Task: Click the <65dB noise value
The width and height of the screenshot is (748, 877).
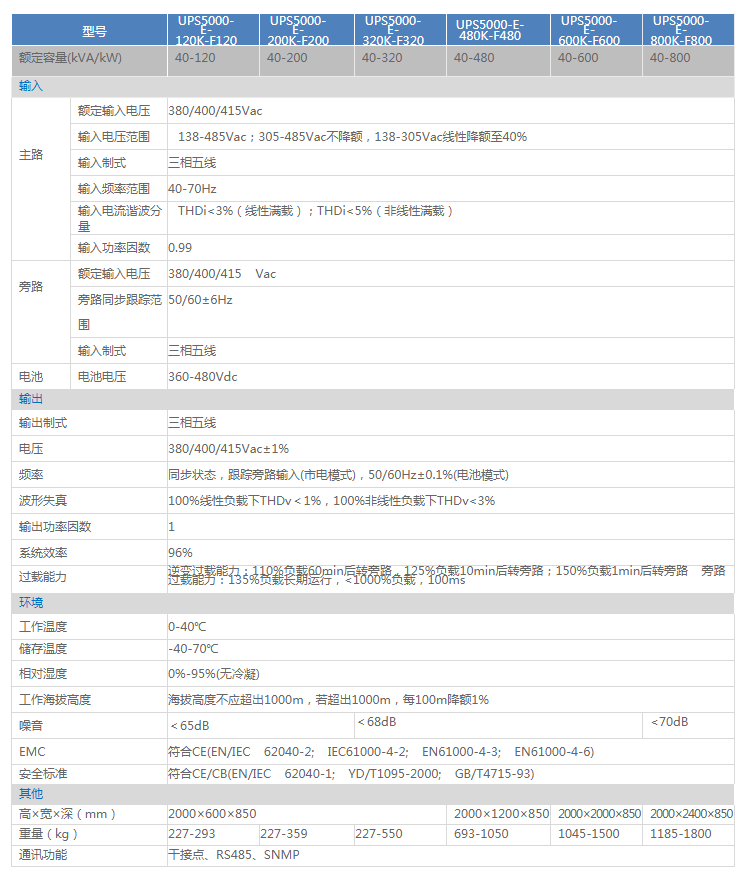Action: coord(190,725)
